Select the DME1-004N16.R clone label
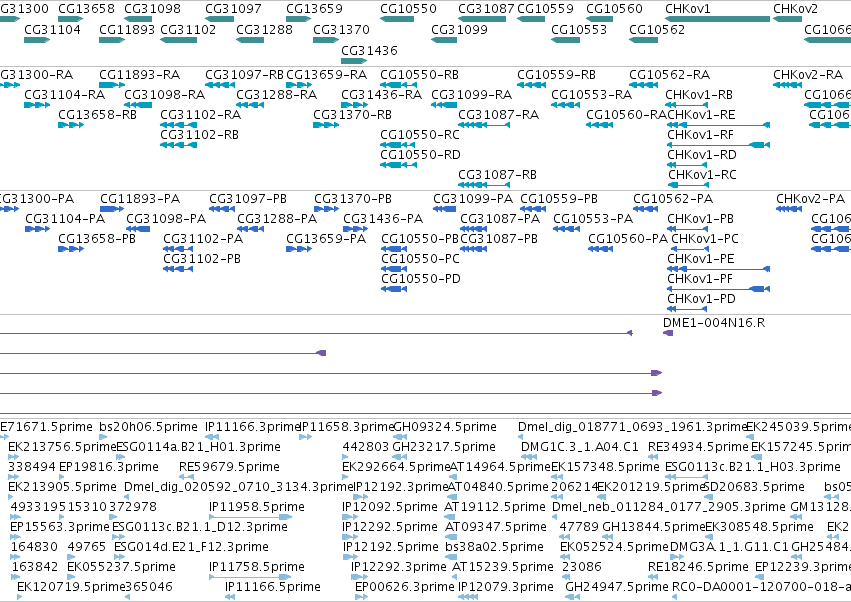The image size is (851, 602). pos(714,322)
